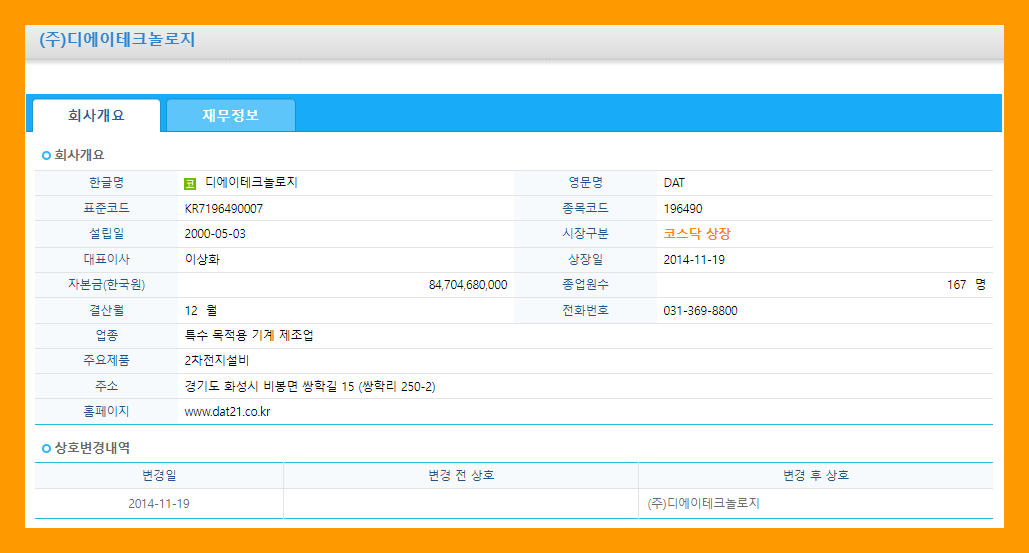Click the 변경일 column header
Image resolution: width=1029 pixels, height=553 pixels.
click(x=159, y=476)
